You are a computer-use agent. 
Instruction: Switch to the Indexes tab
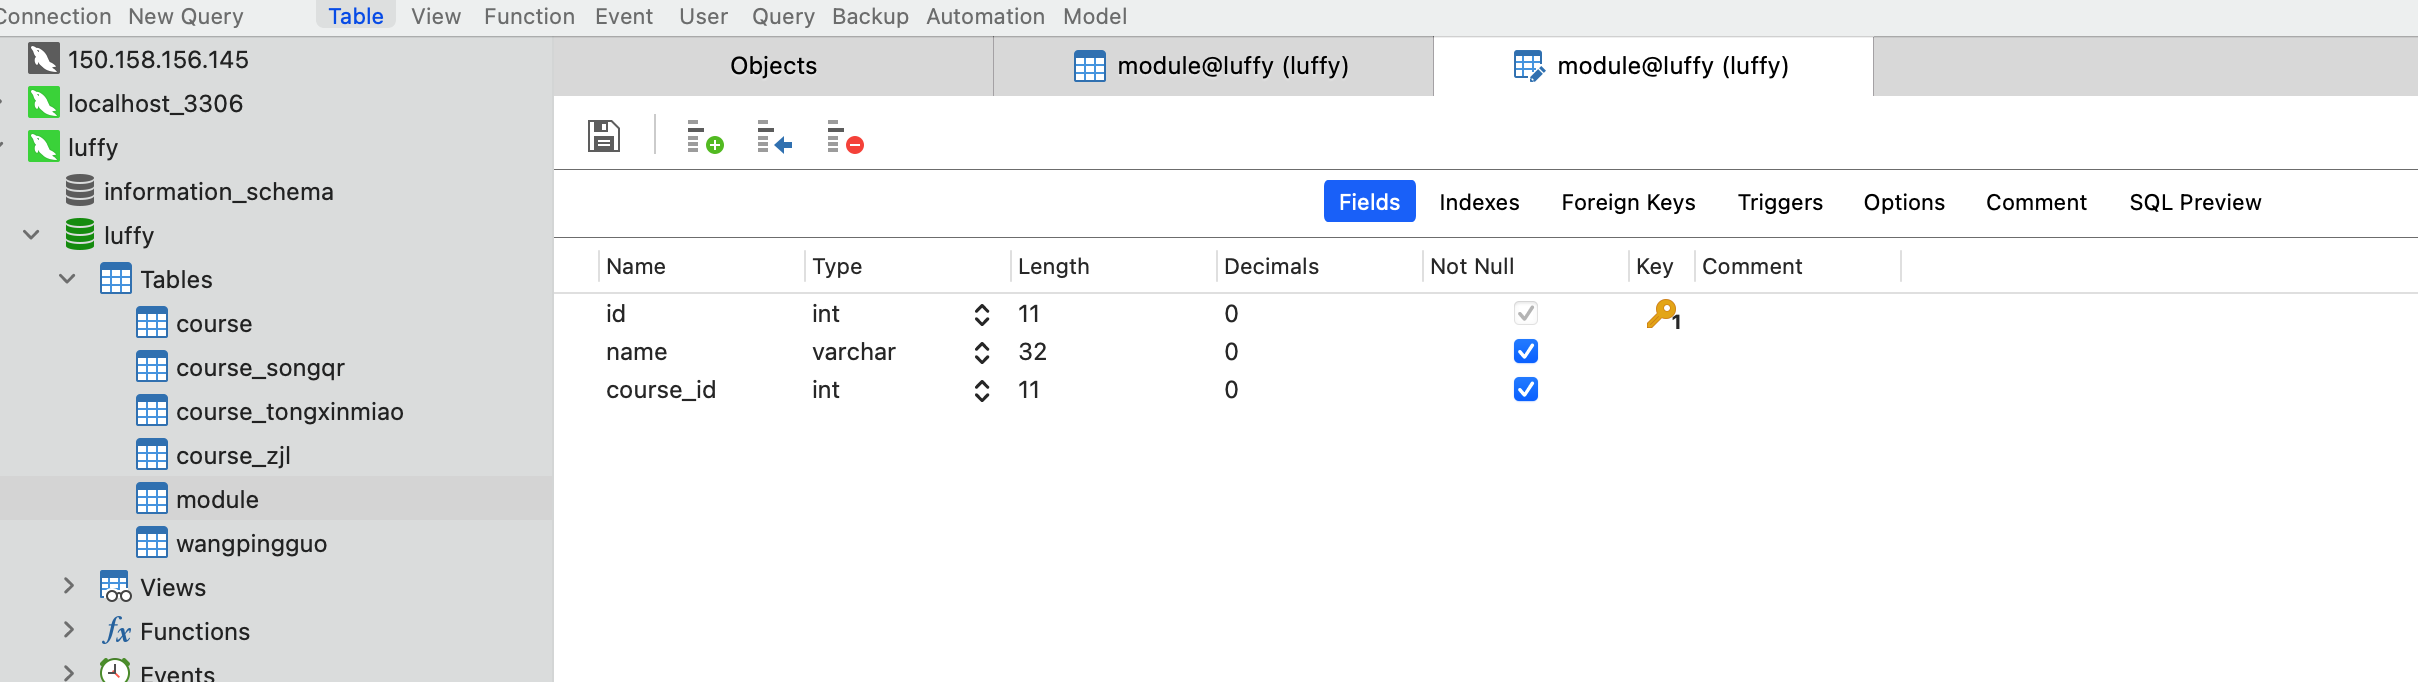(1479, 202)
